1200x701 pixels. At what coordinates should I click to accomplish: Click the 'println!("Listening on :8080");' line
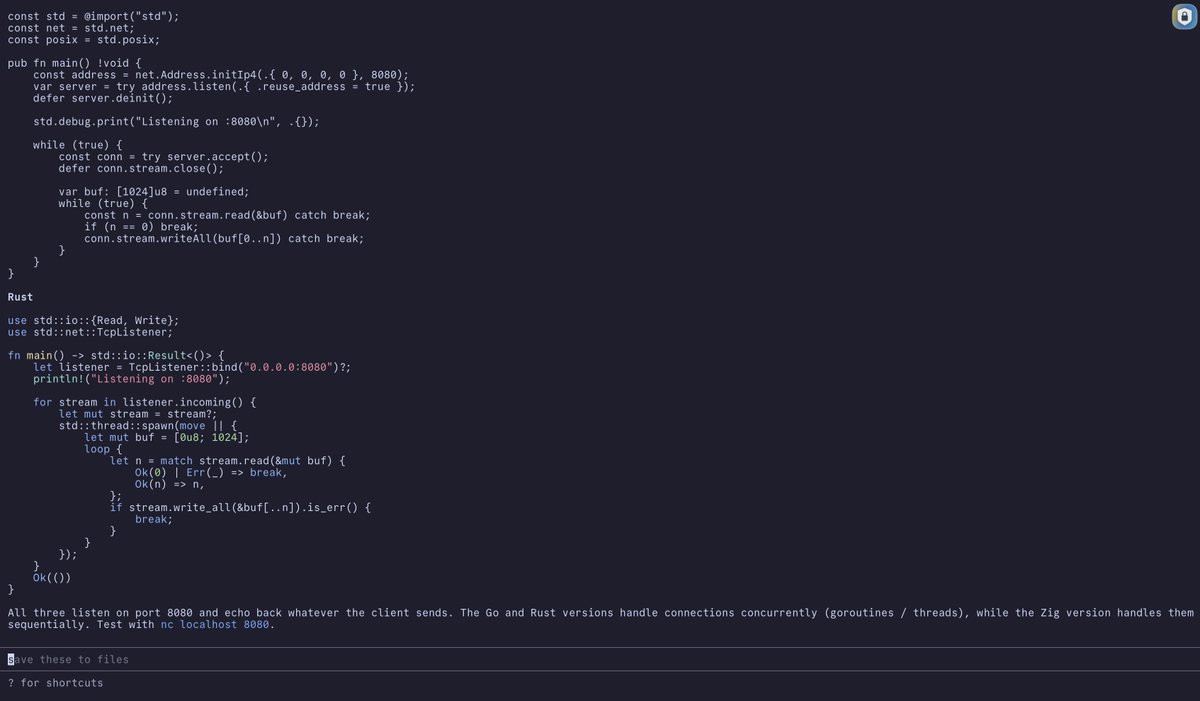(132, 379)
